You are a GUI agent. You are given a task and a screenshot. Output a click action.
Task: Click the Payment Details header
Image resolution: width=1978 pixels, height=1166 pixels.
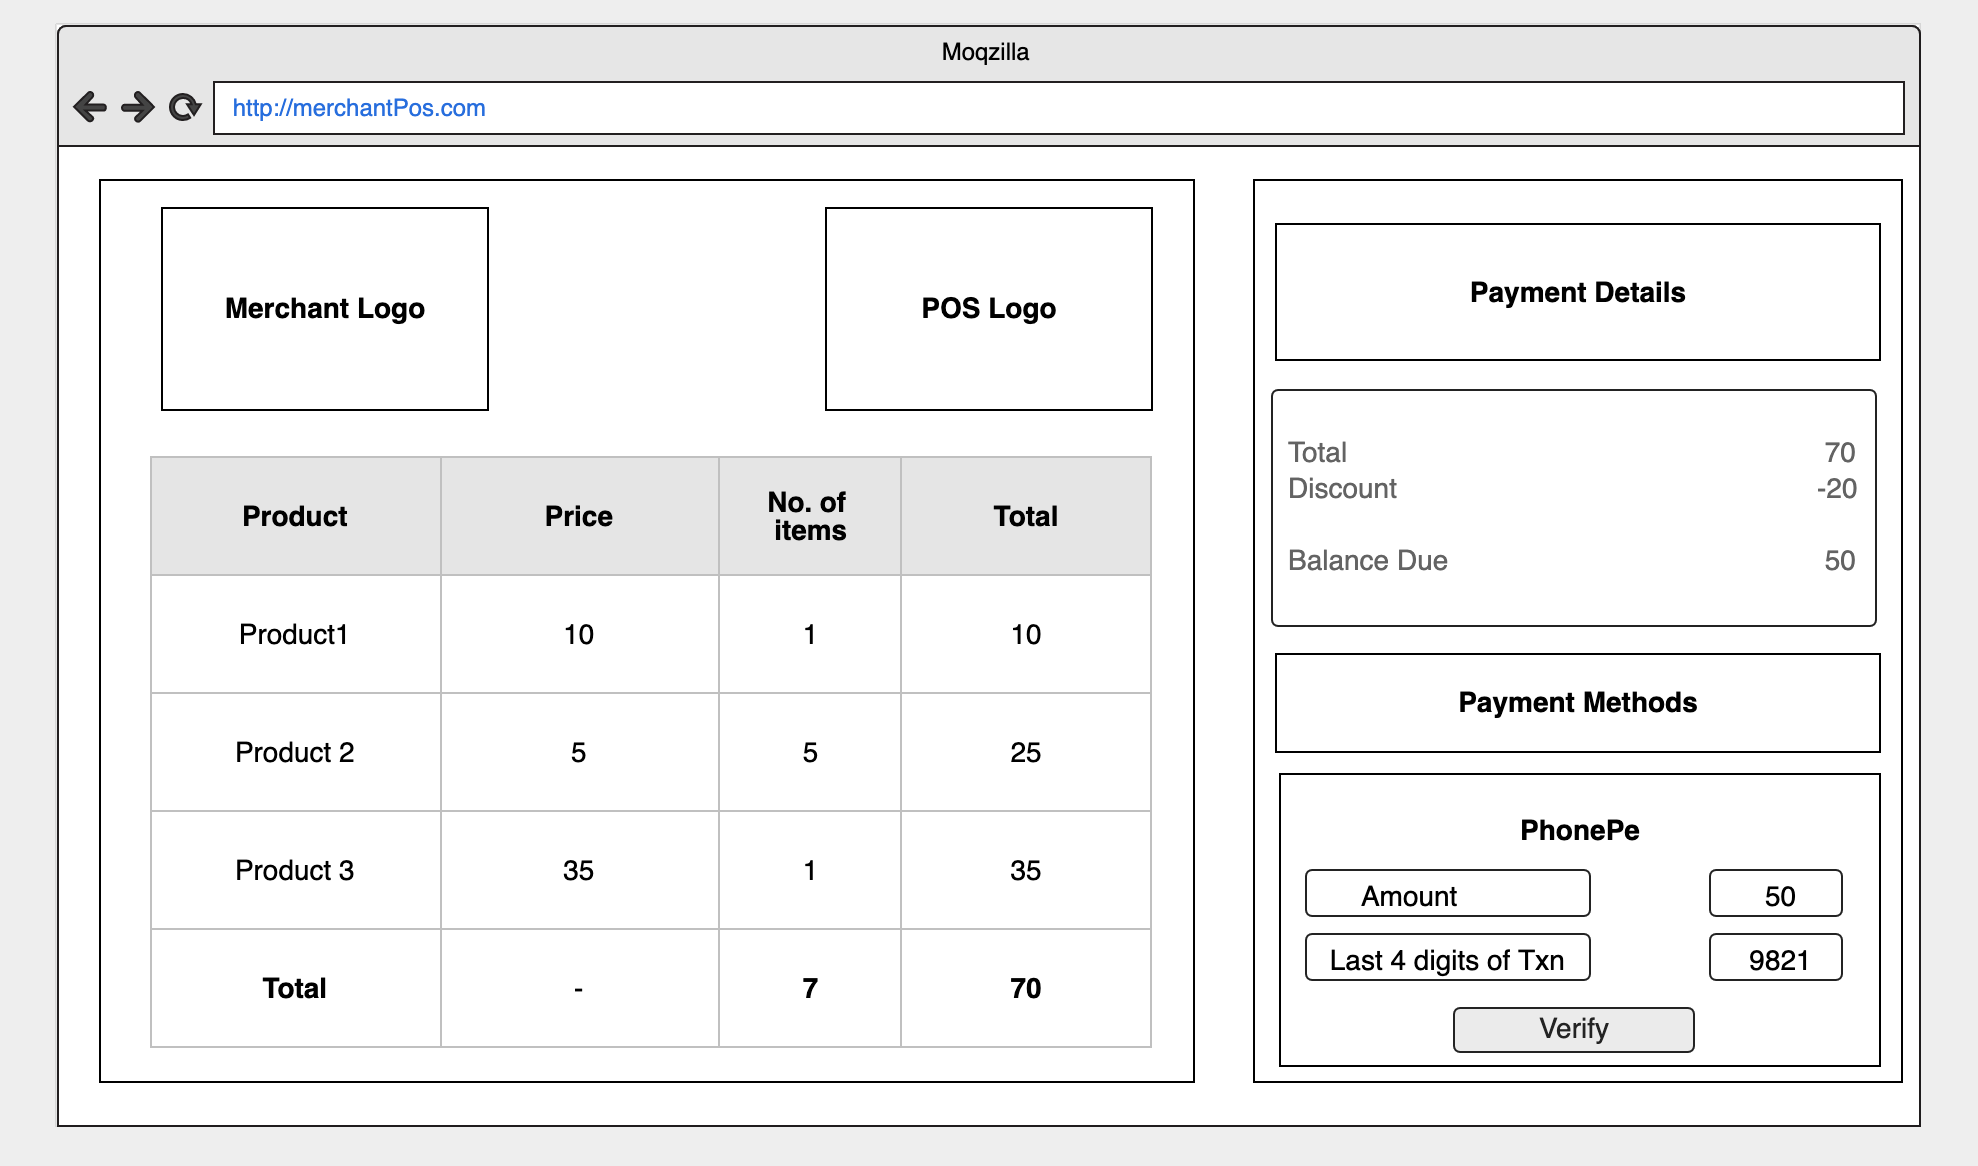tap(1577, 292)
